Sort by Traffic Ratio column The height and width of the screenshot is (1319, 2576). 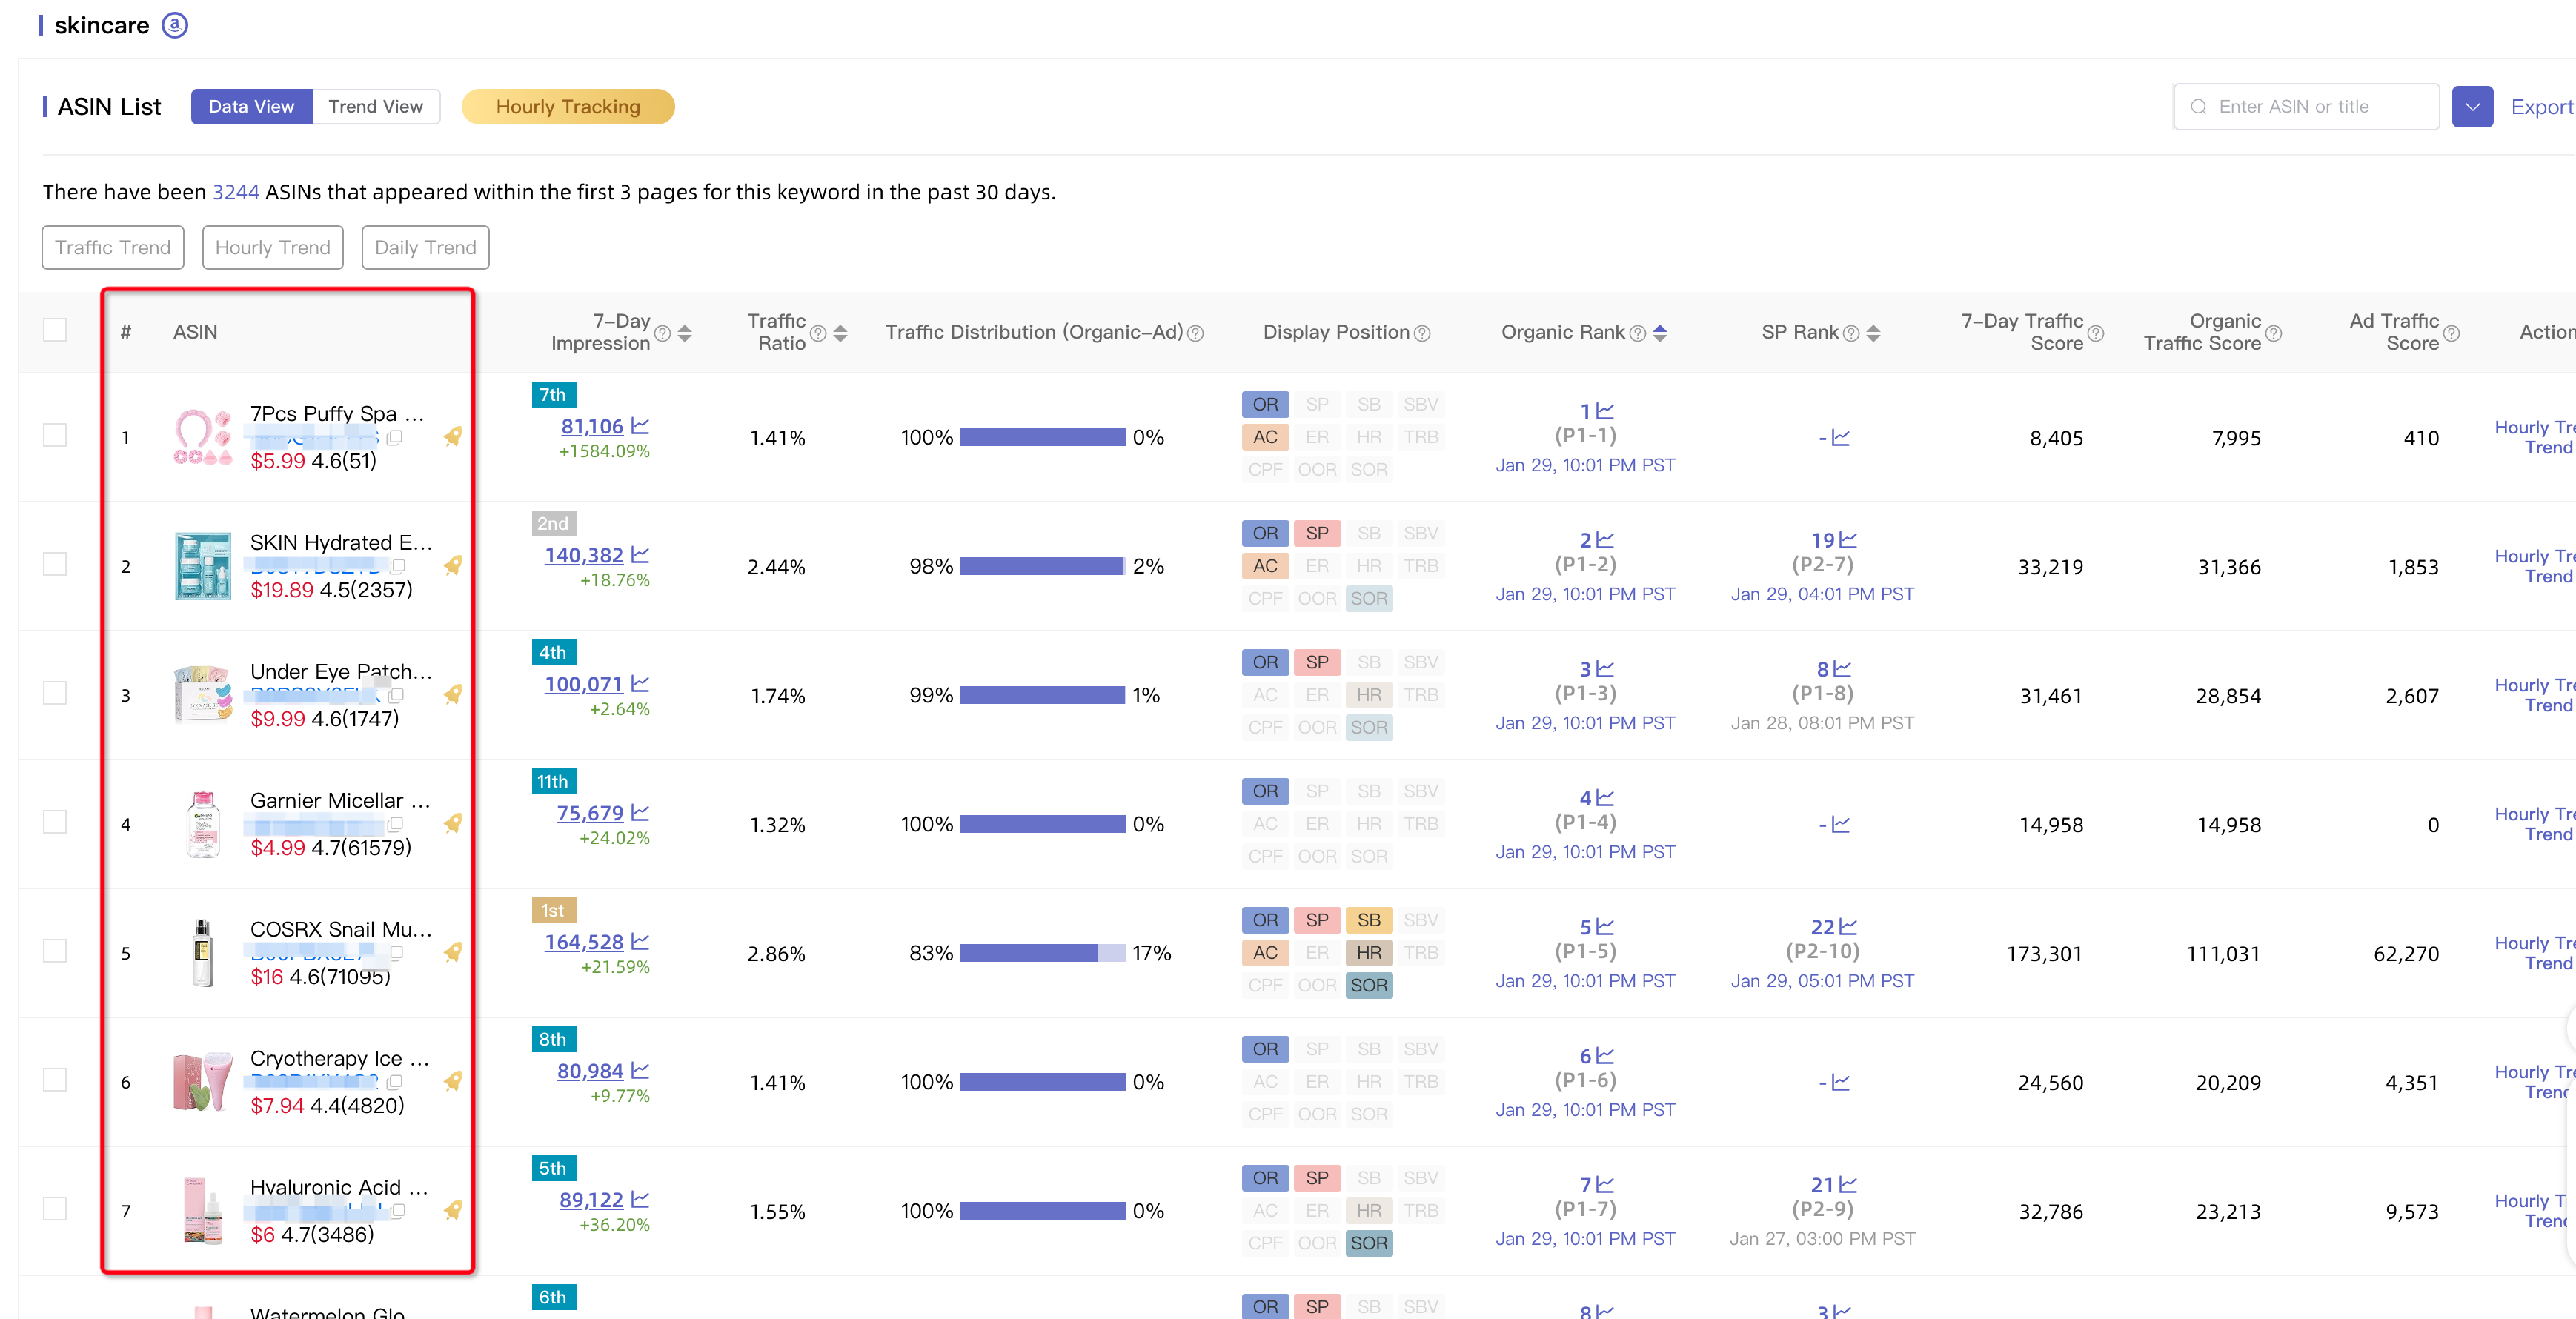[840, 333]
